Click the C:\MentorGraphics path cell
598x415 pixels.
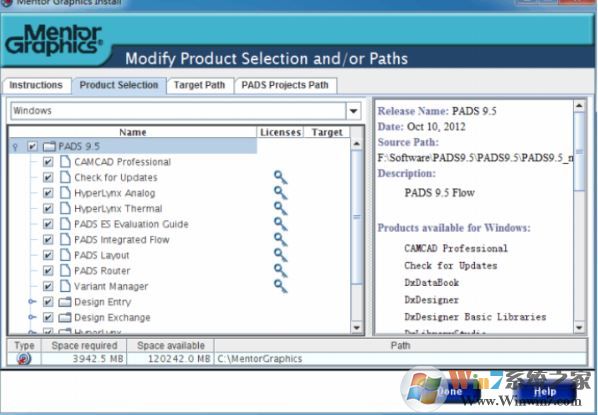pyautogui.click(x=401, y=359)
